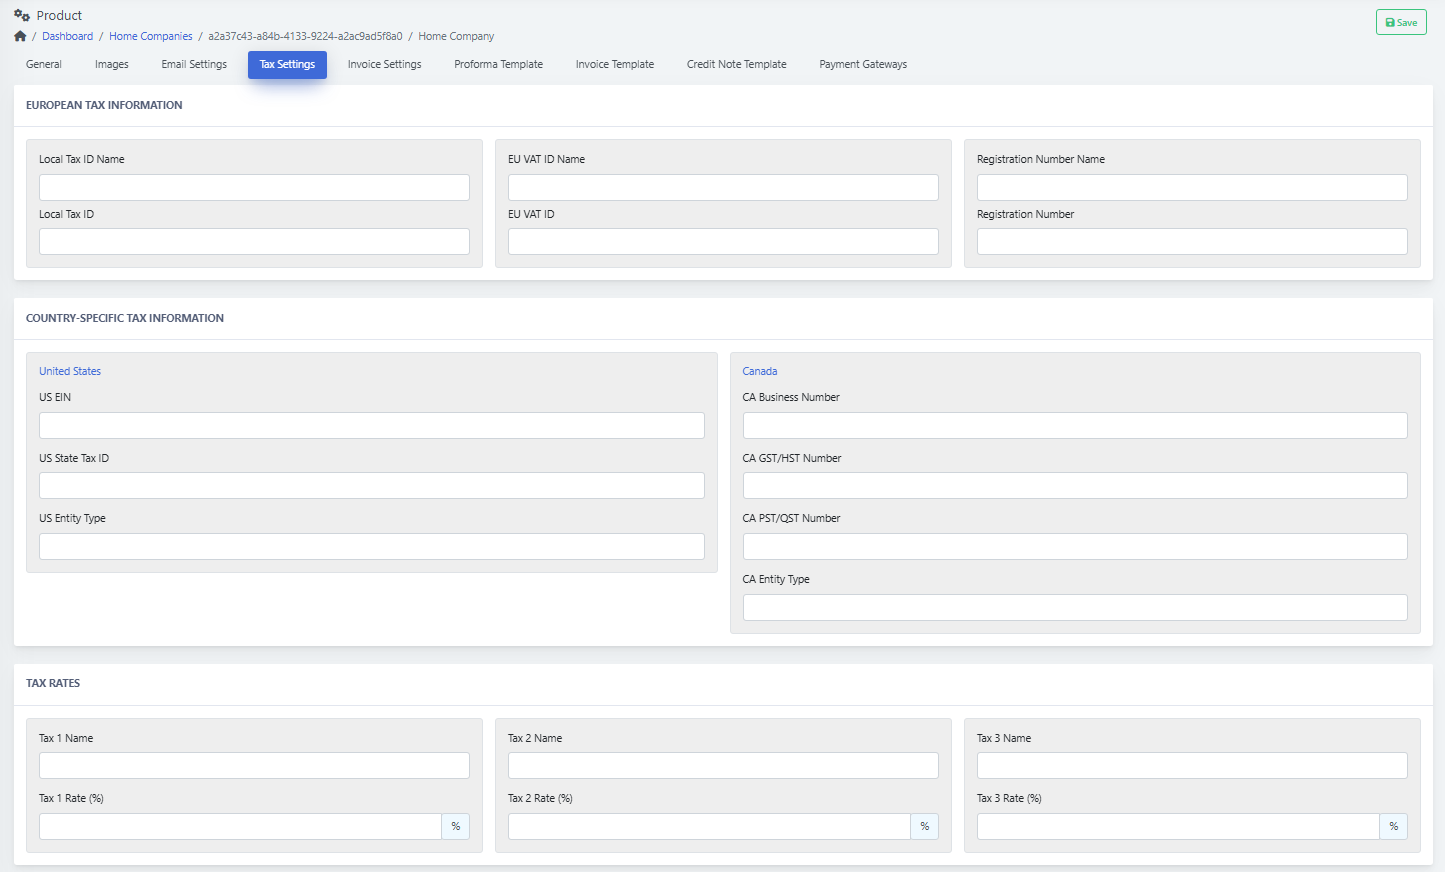Click the Tax 1 Rate (%) input
Viewport: 1445px width, 872px height.
(240, 826)
